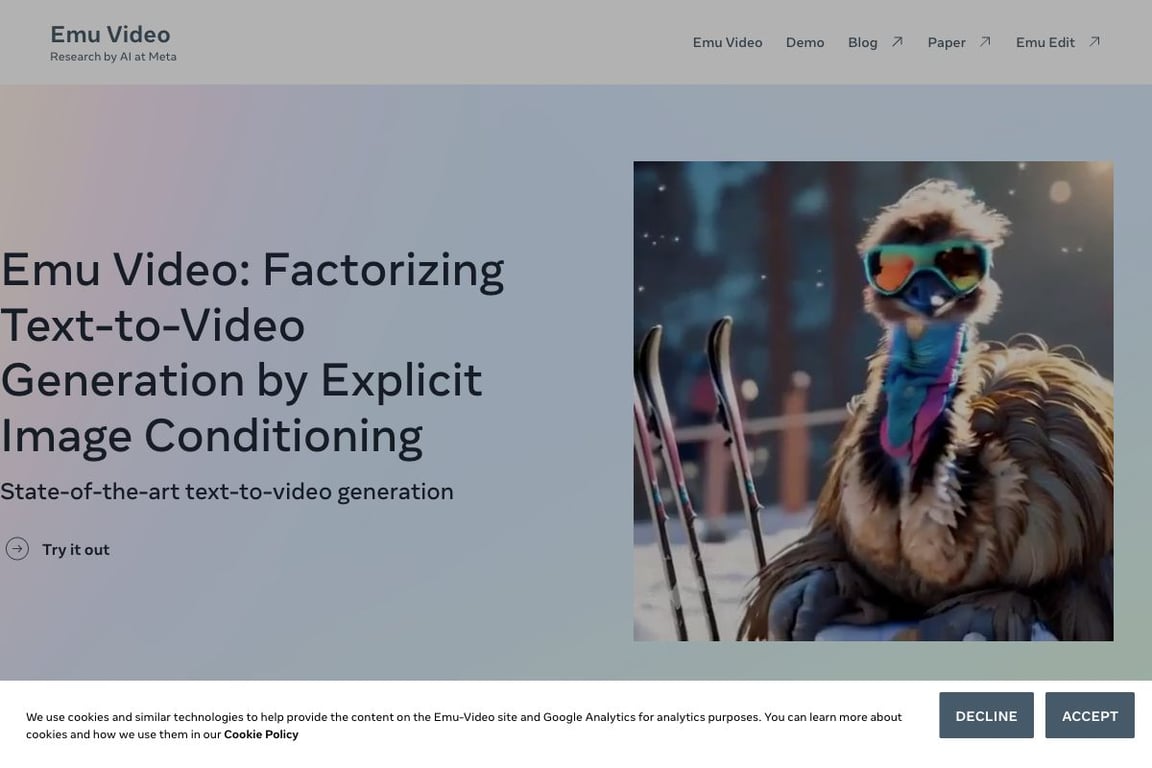Screen dimensions: 1152x768
Task: Open the Emu Video nav menu item
Action: coord(727,43)
